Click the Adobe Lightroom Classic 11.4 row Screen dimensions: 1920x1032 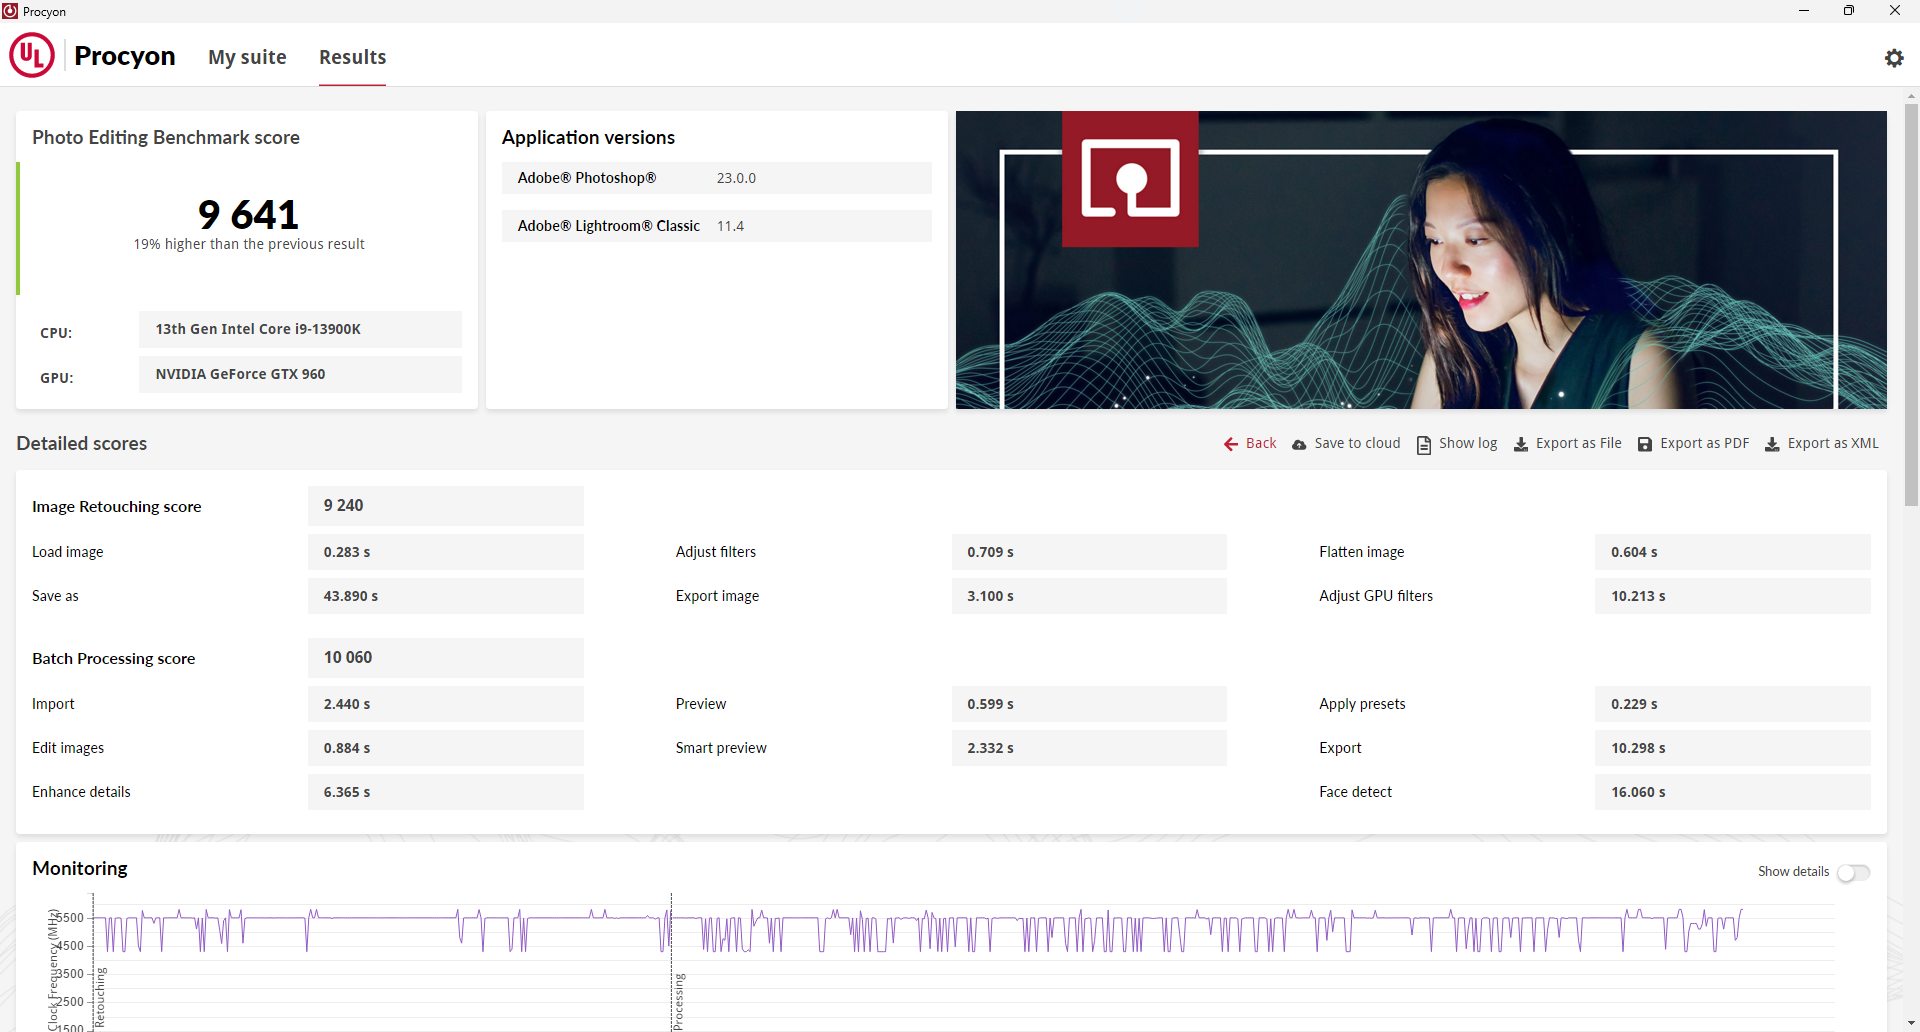point(716,226)
